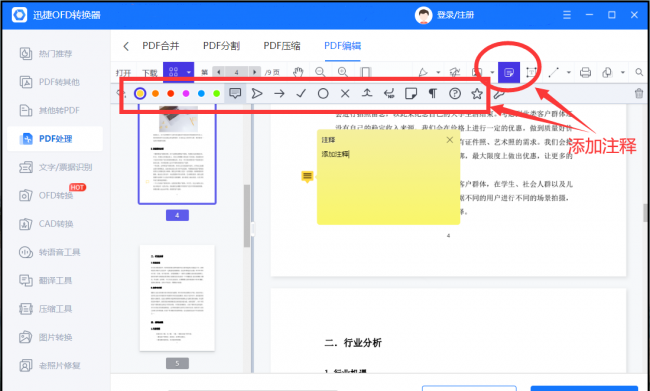Select the question mark help annotation icon
Viewport: 650px width, 391px height.
[455, 94]
